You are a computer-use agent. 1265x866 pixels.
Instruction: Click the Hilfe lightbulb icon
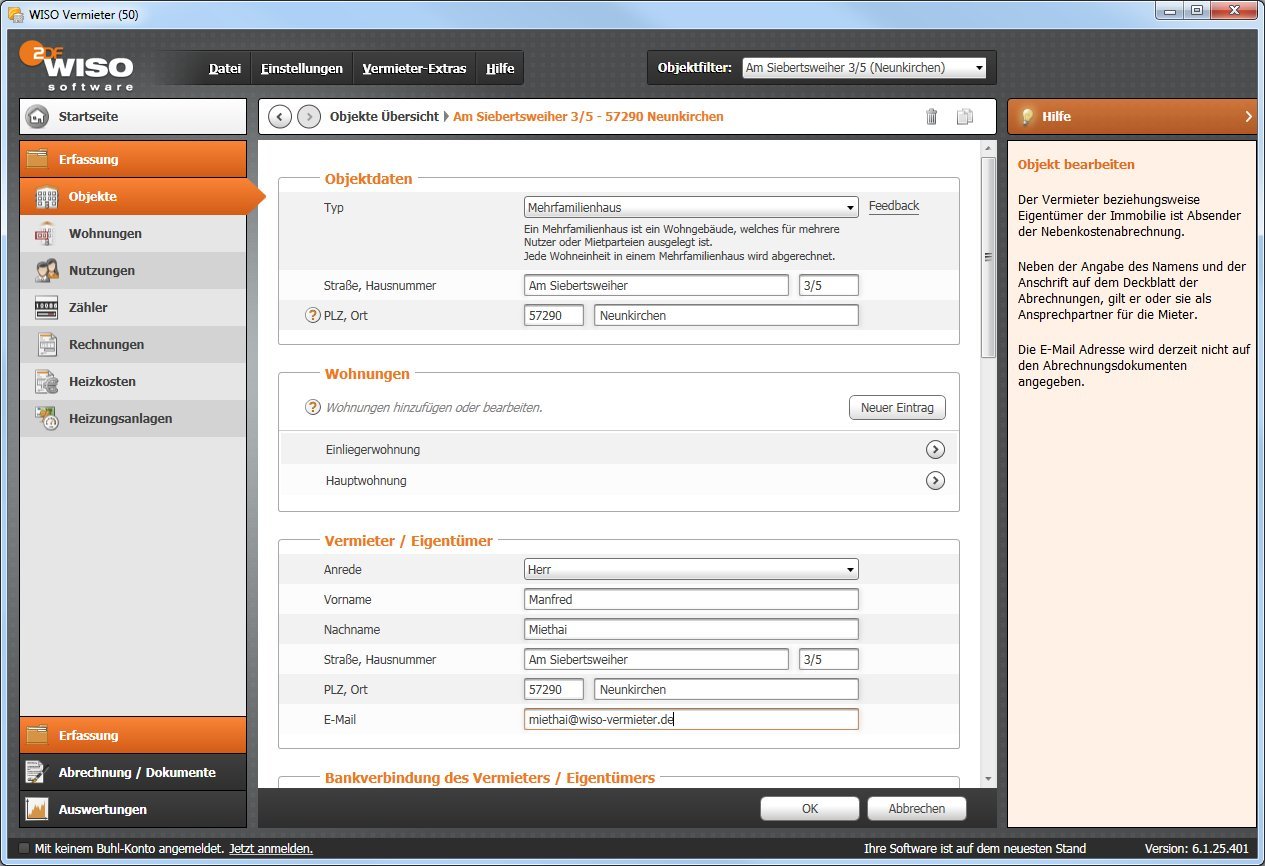point(1026,116)
